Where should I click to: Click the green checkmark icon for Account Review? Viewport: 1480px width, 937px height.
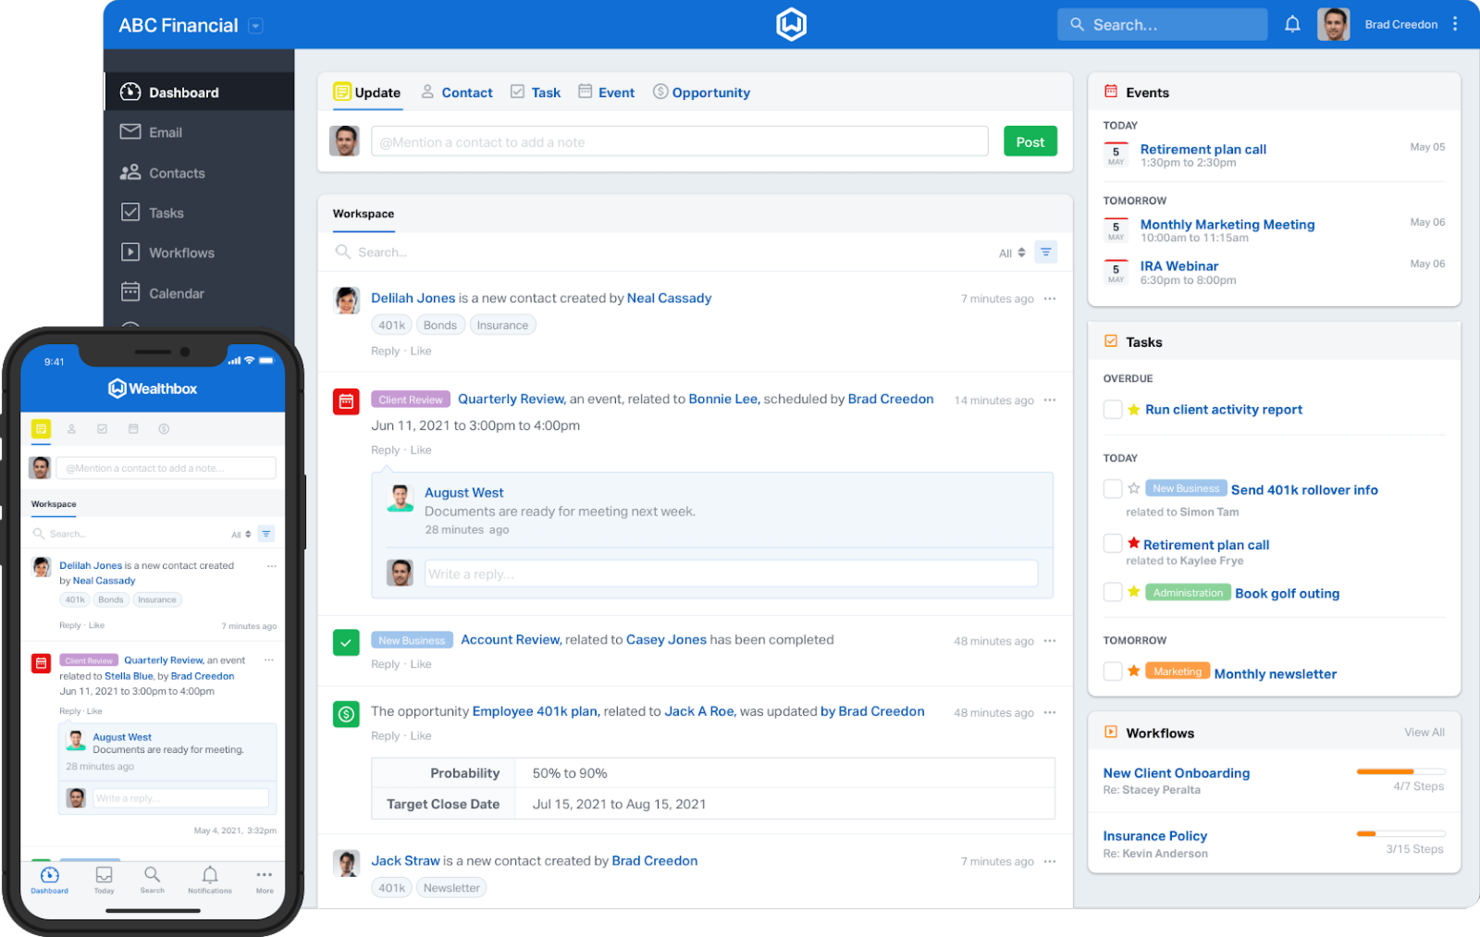(346, 642)
